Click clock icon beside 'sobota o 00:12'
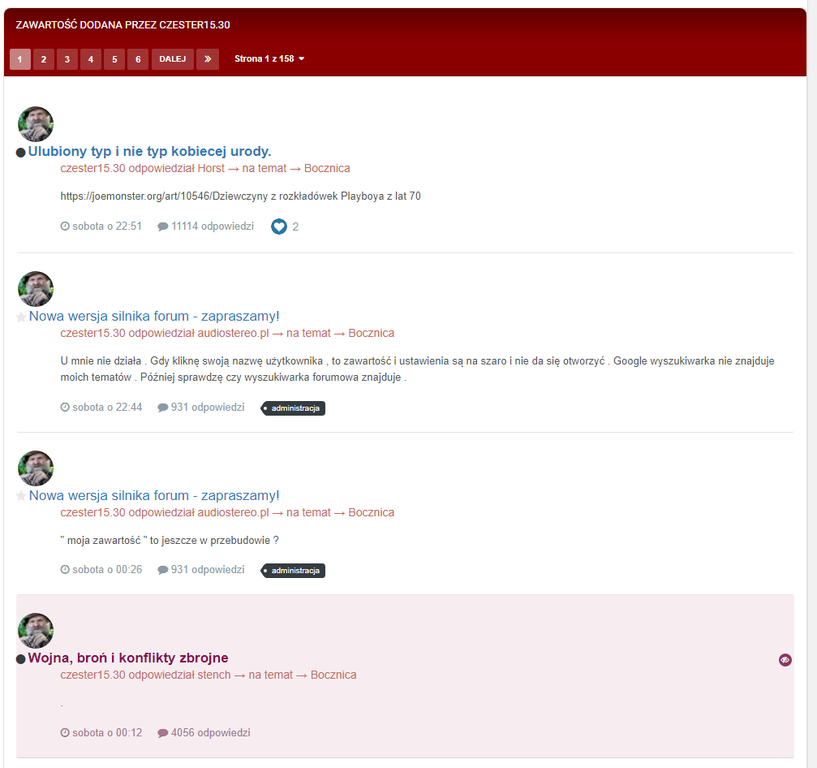This screenshot has width=817, height=768. 65,733
